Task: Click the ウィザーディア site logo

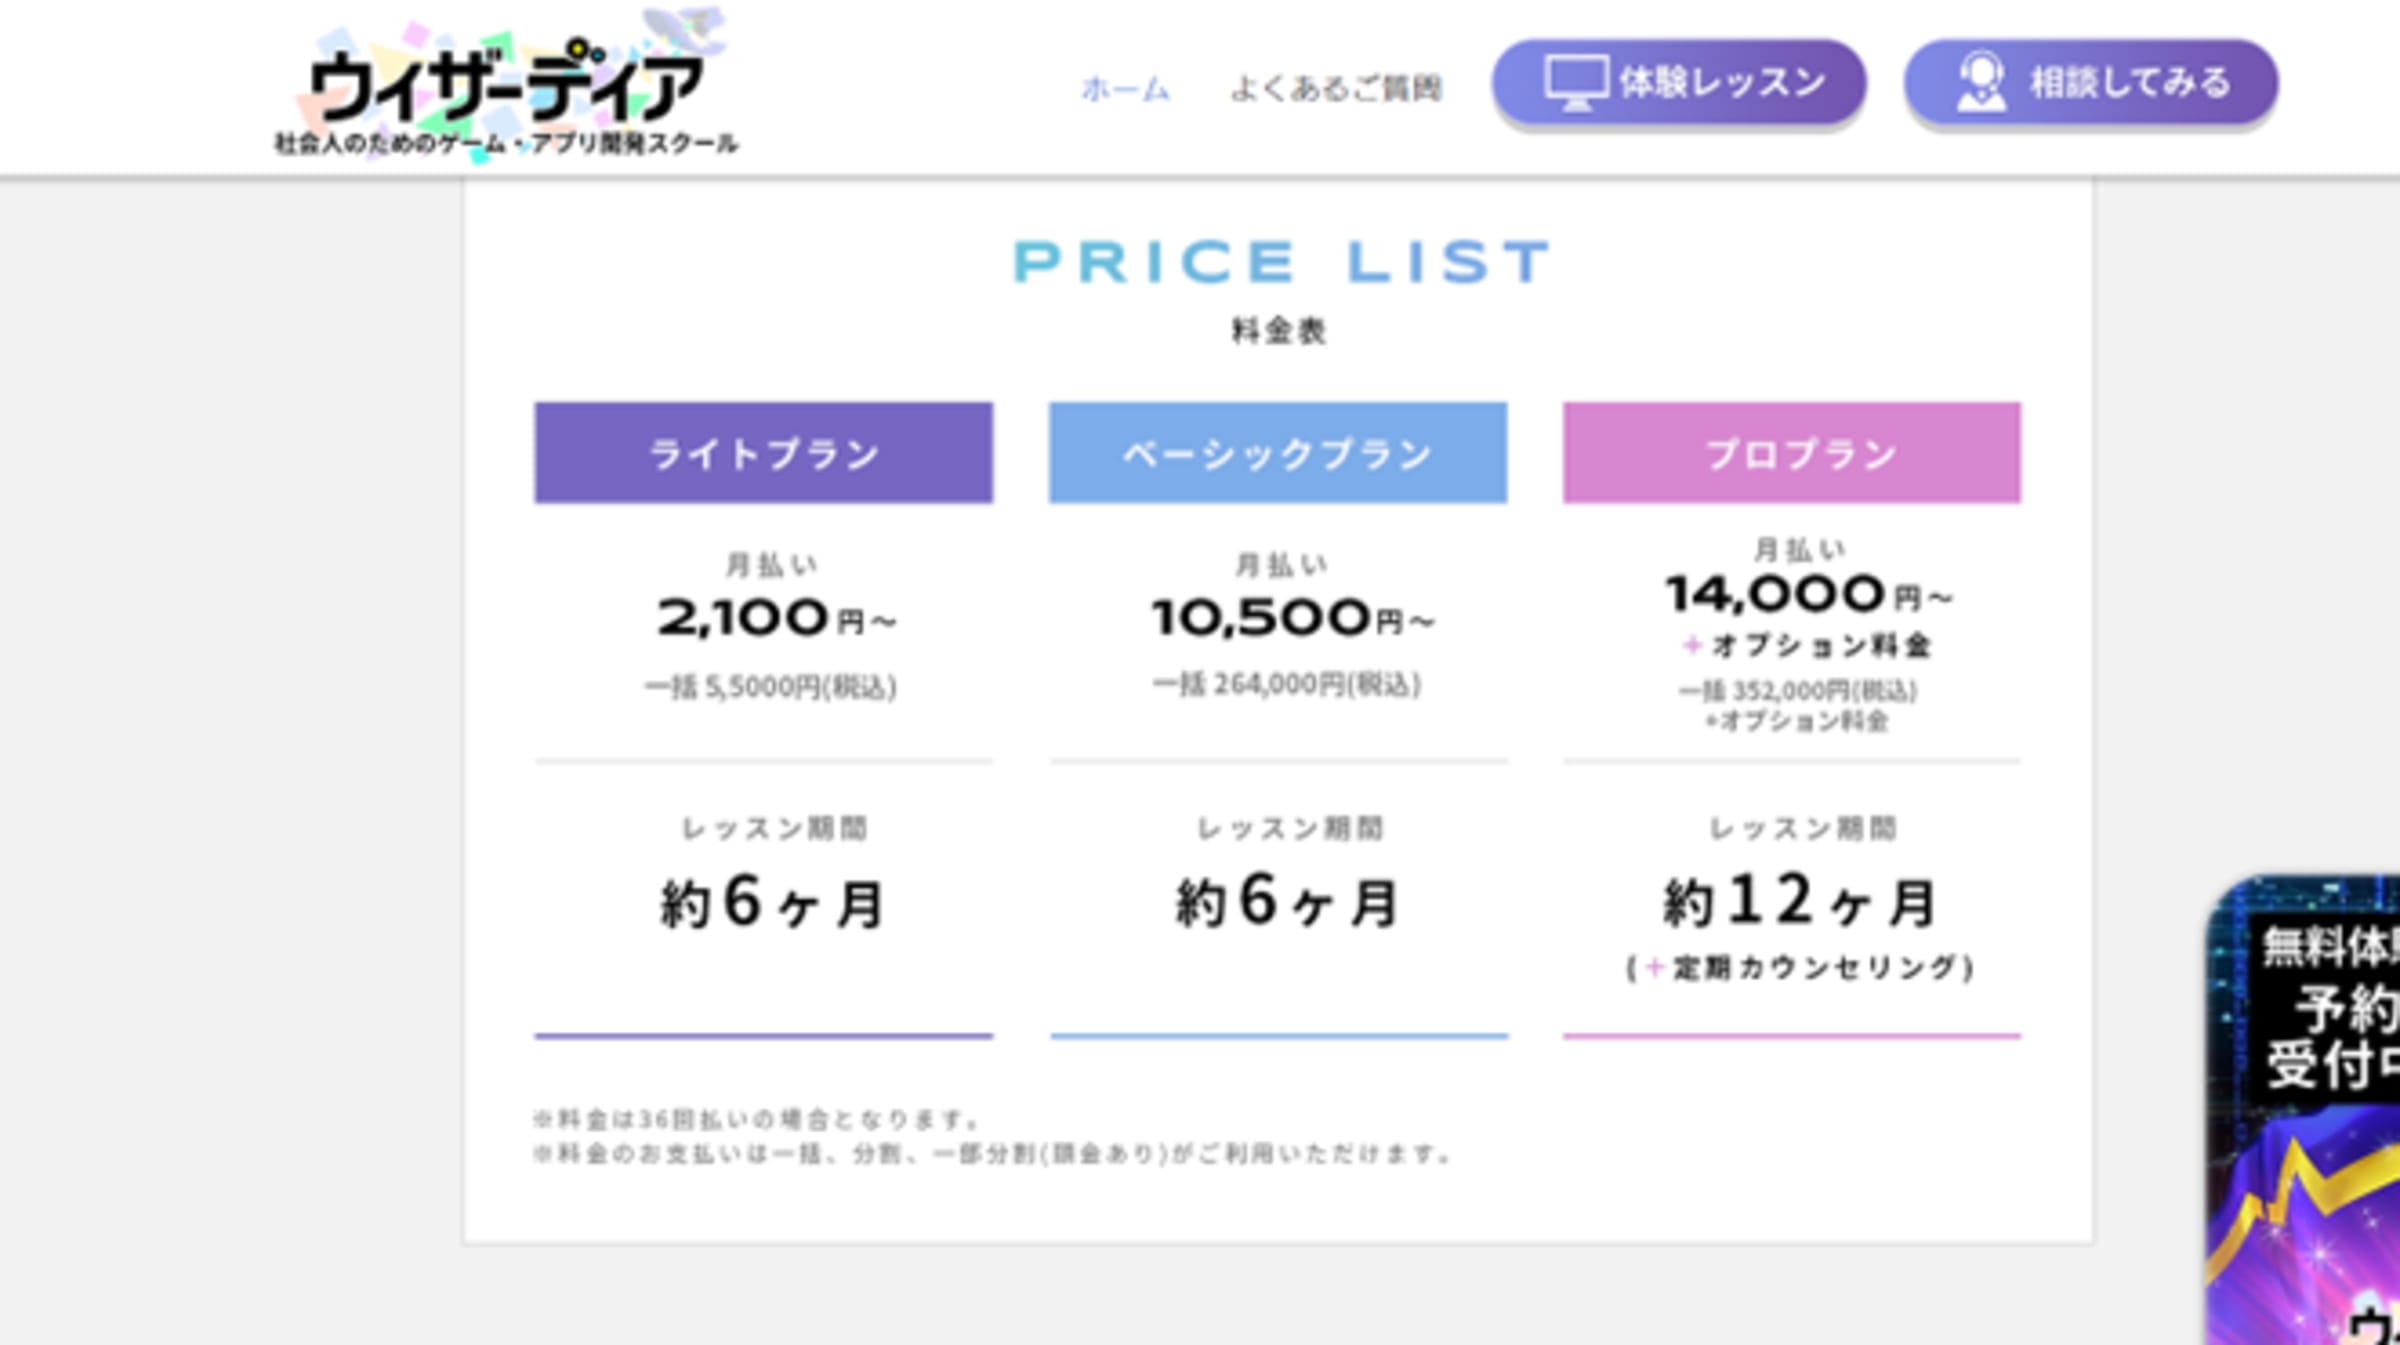Action: [x=506, y=88]
